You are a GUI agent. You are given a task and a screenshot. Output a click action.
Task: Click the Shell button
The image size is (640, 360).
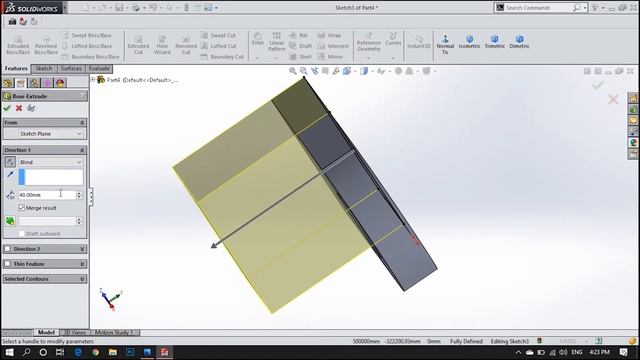(x=301, y=57)
